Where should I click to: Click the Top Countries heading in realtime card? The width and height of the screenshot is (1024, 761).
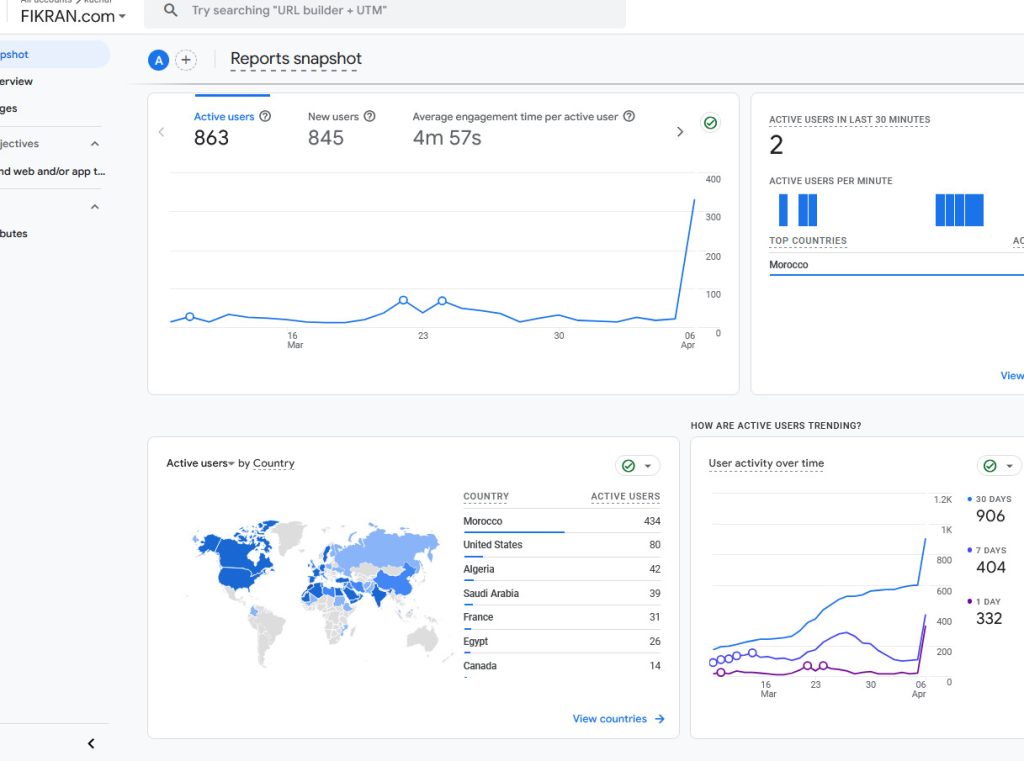coord(807,240)
